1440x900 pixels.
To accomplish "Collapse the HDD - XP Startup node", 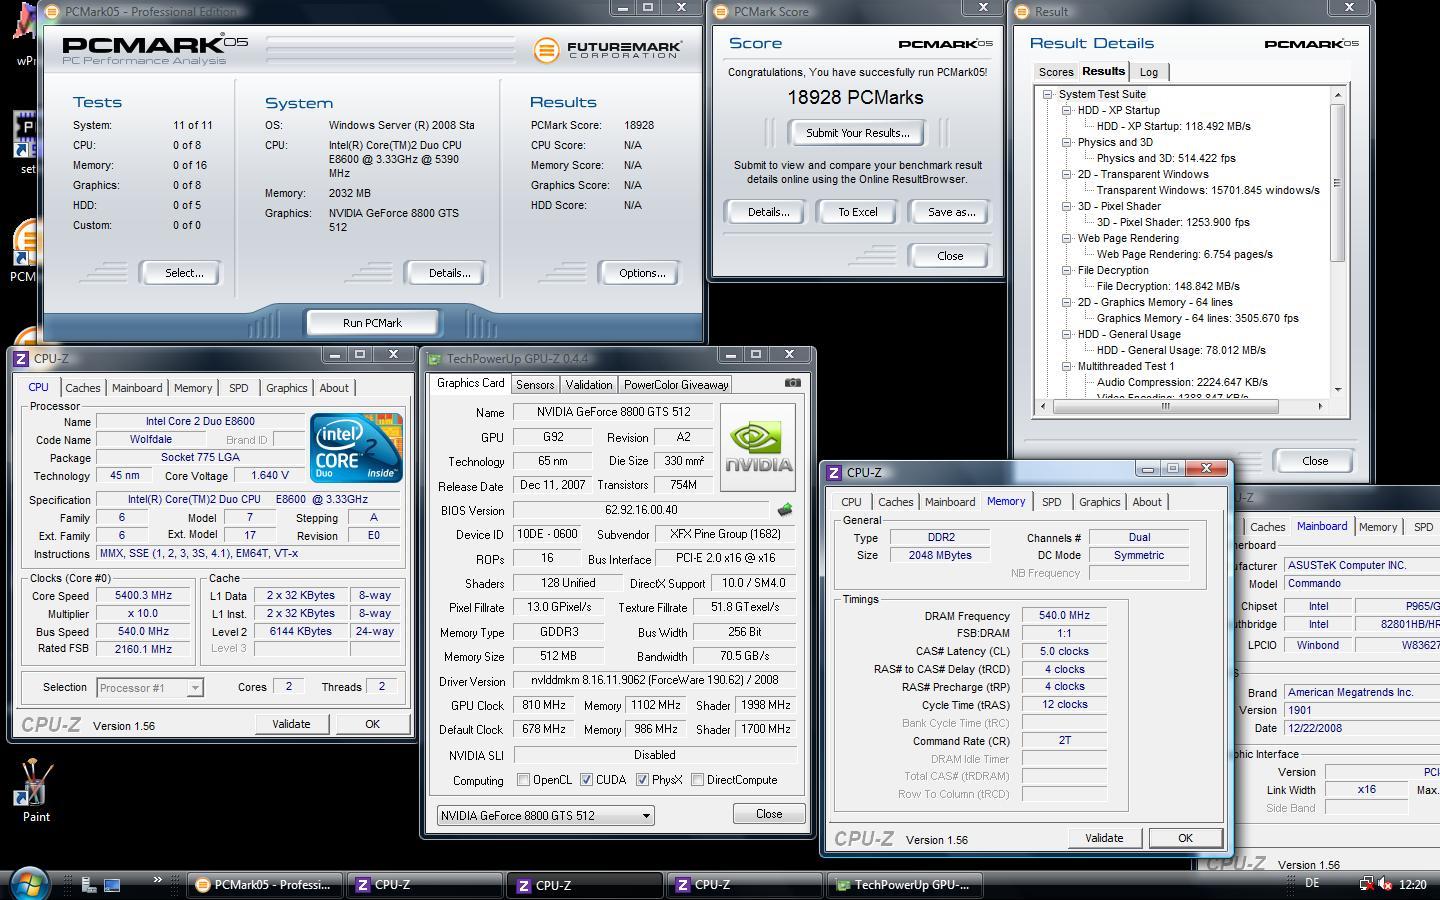I will (x=1066, y=110).
